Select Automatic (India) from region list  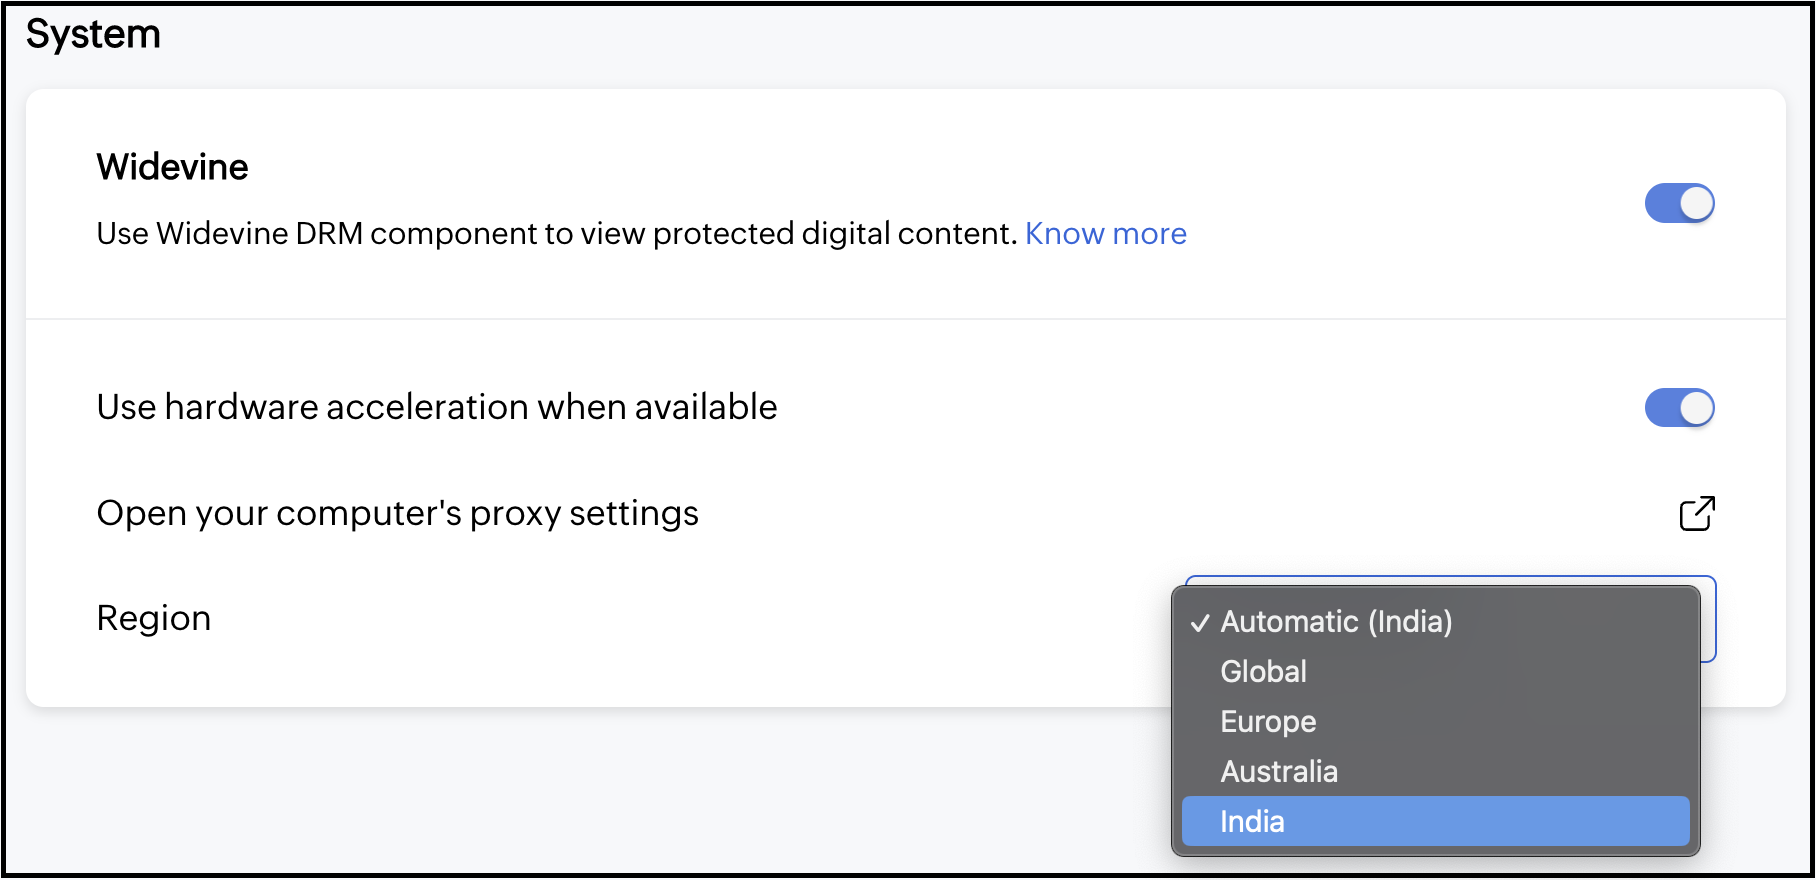coord(1336,622)
